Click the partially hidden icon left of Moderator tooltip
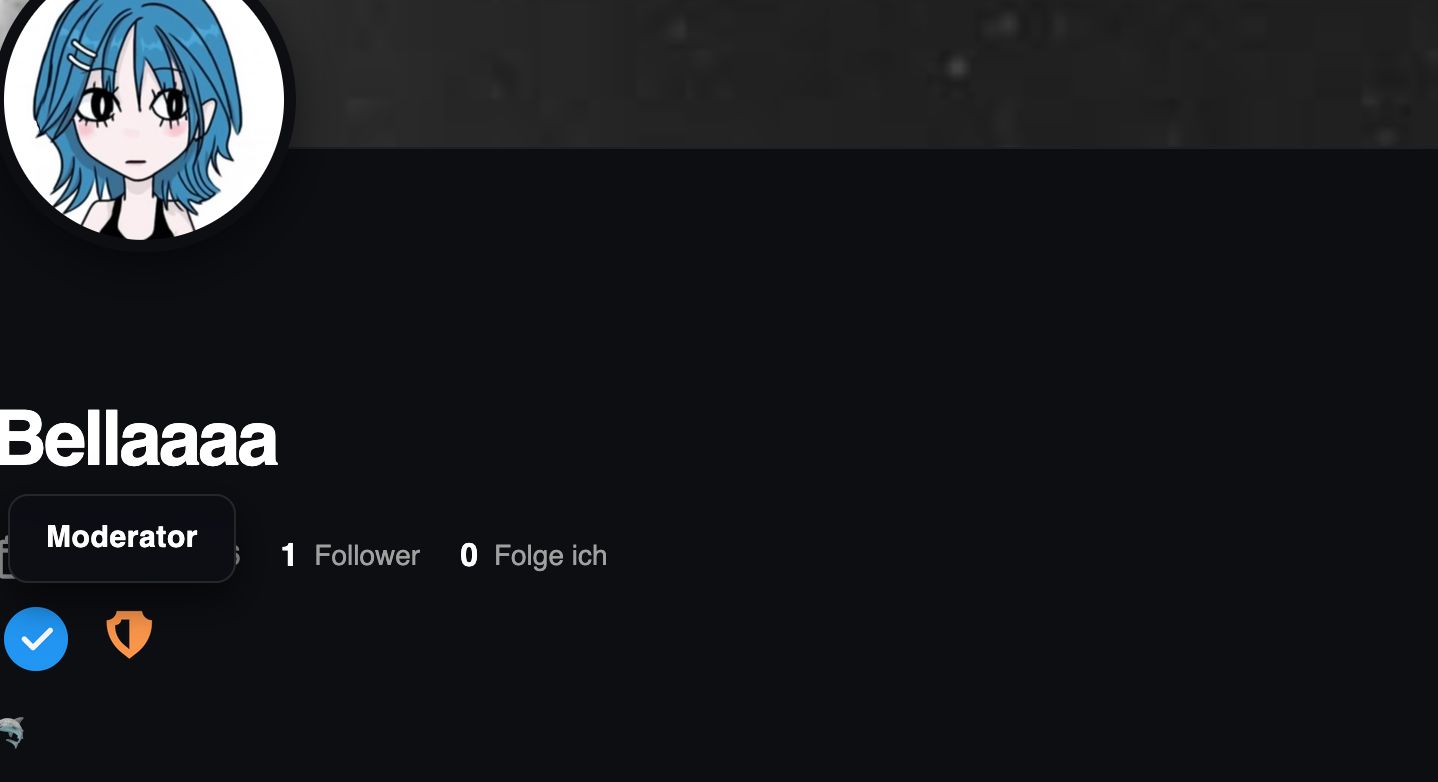This screenshot has height=782, width=1438. 4,556
